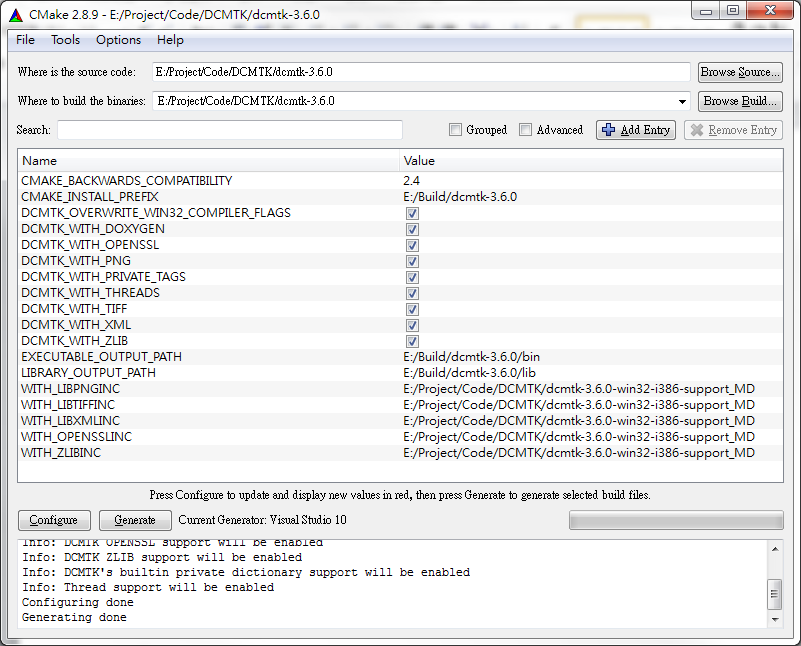Toggle DCMTK_WITH_PNG checkbox
801x646 pixels.
click(412, 261)
